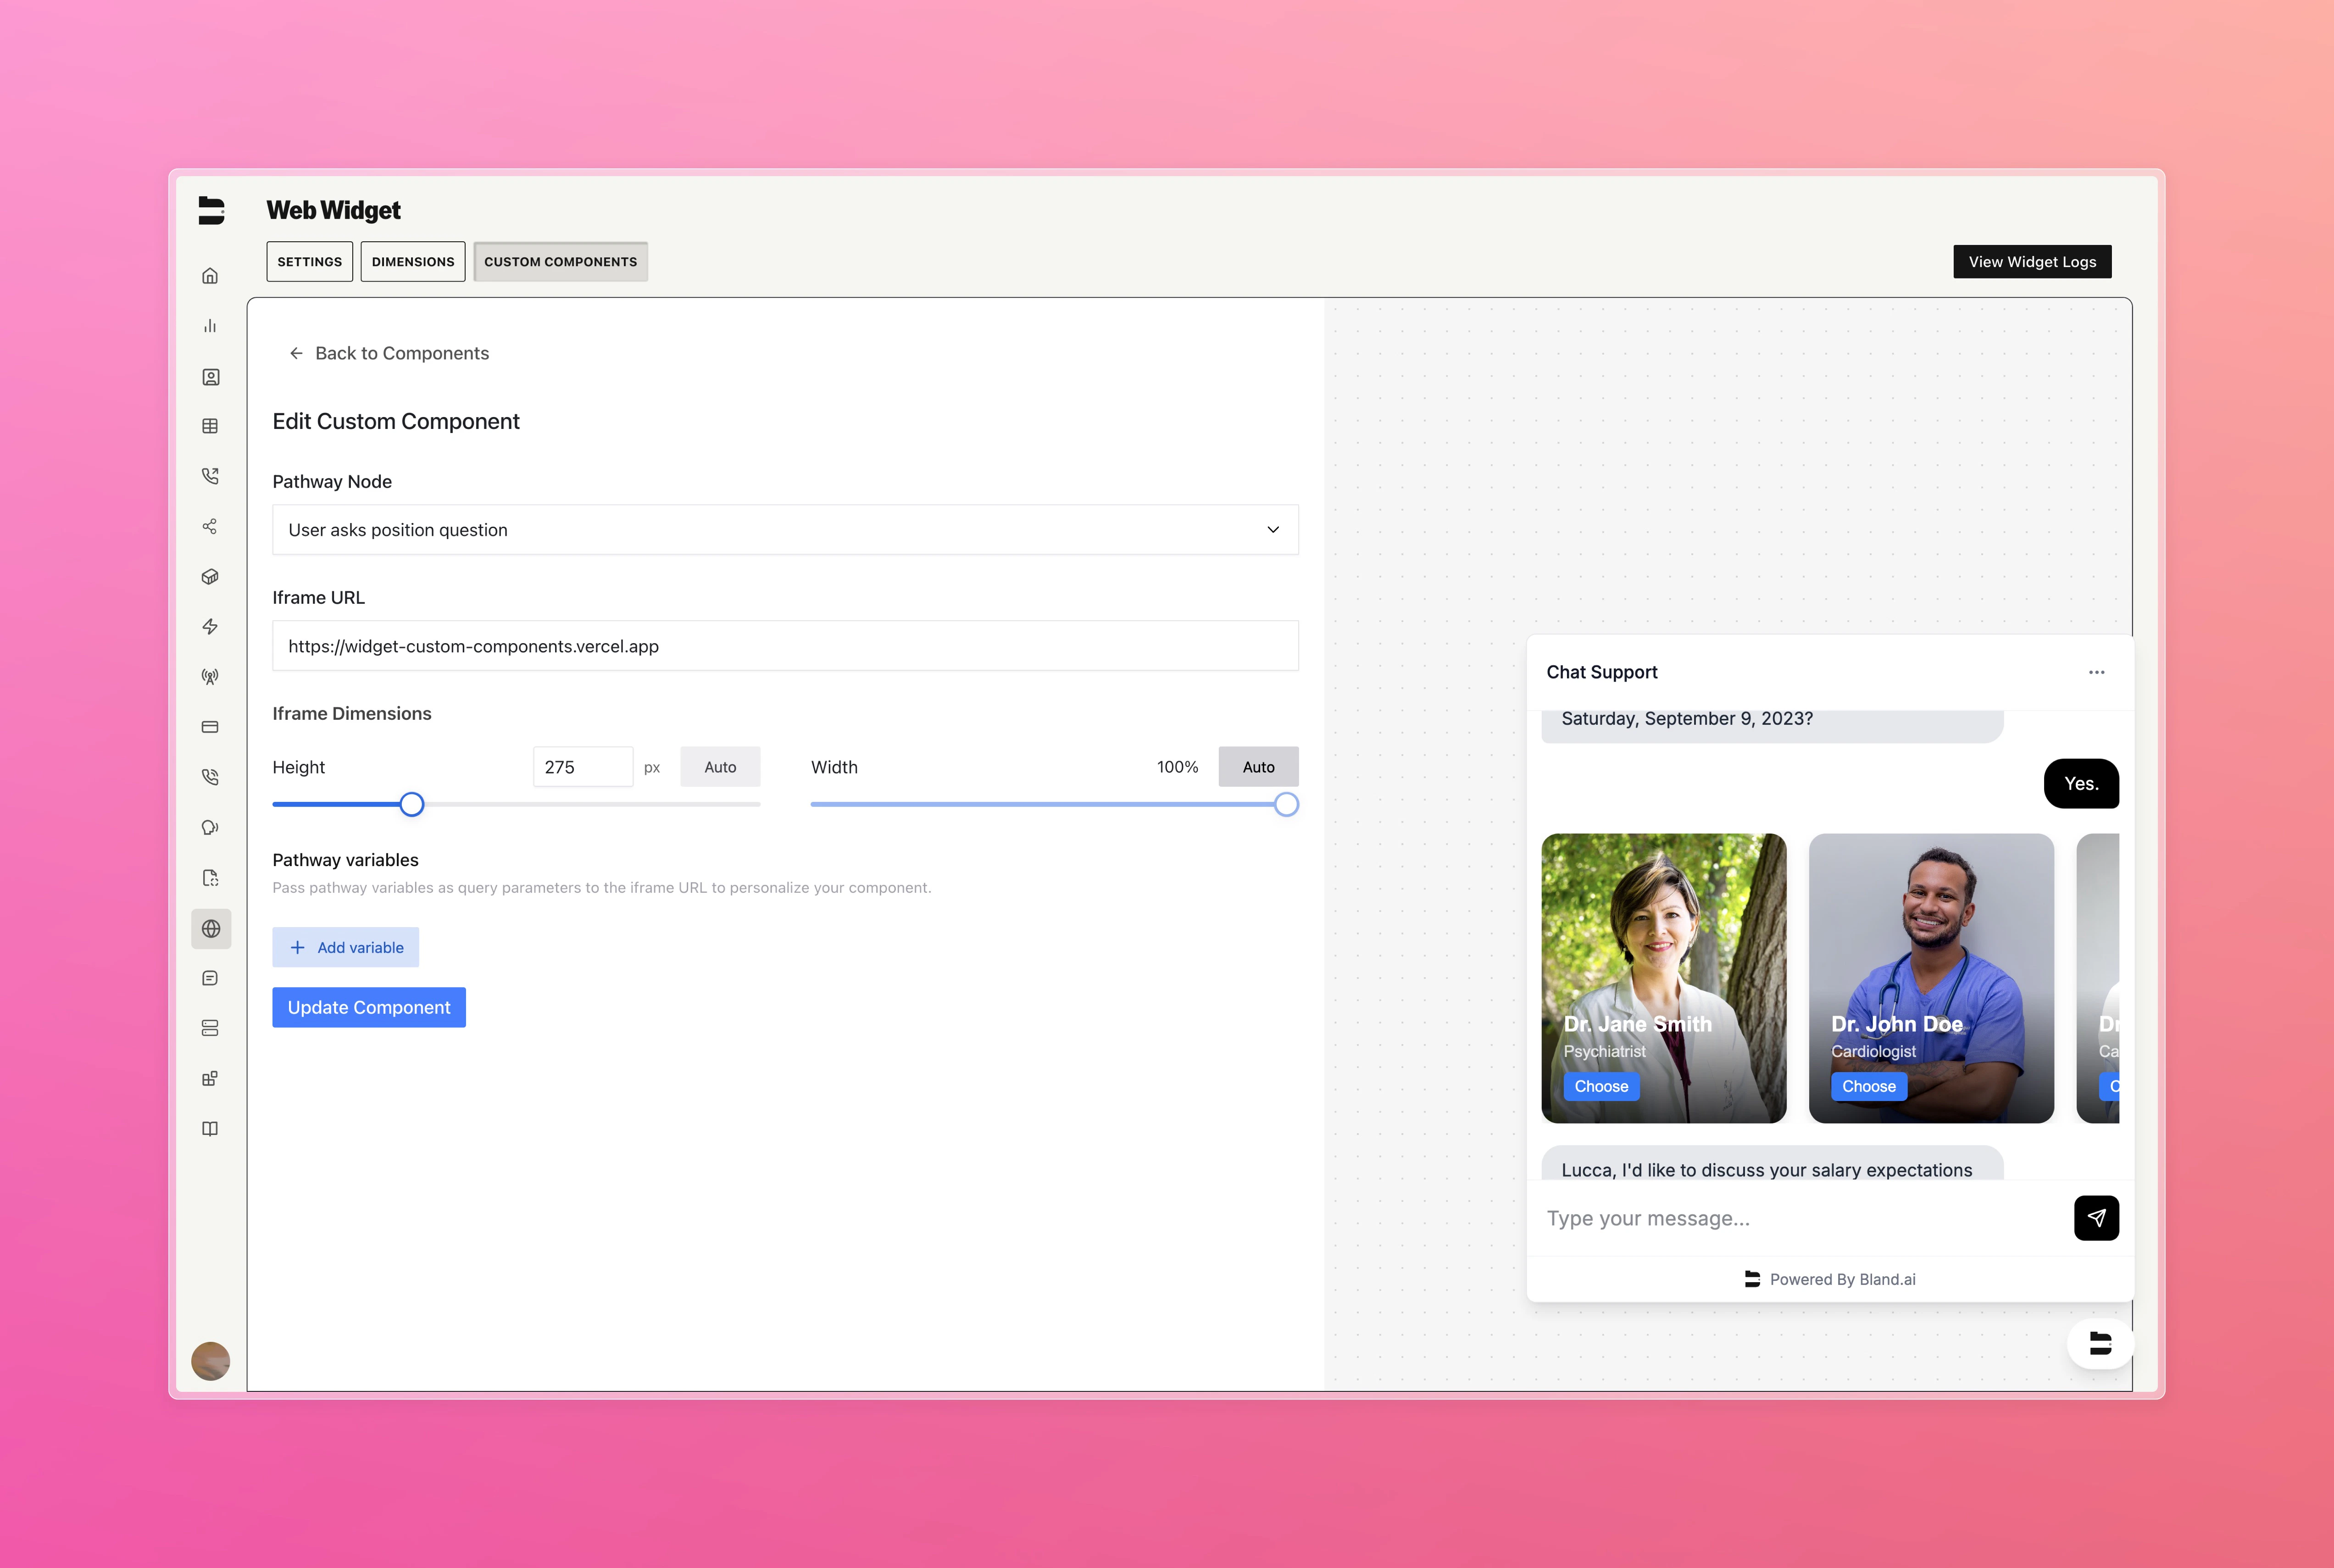Click the Height value field showing 275
Screen dimensions: 2334x1568
pos(583,767)
